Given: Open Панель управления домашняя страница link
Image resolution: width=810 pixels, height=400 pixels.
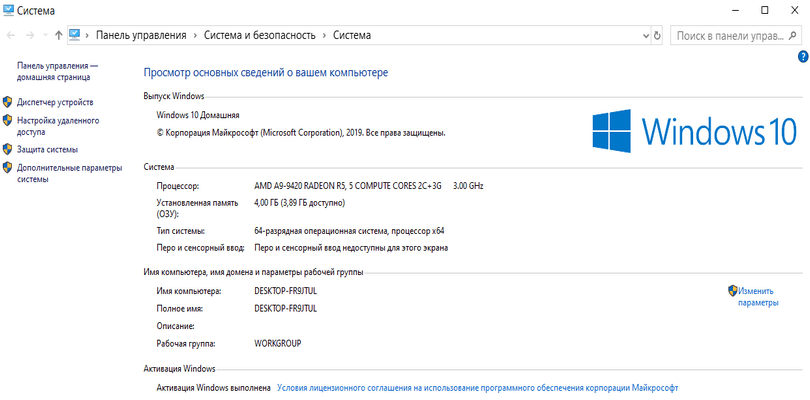Looking at the screenshot, I should point(57,70).
